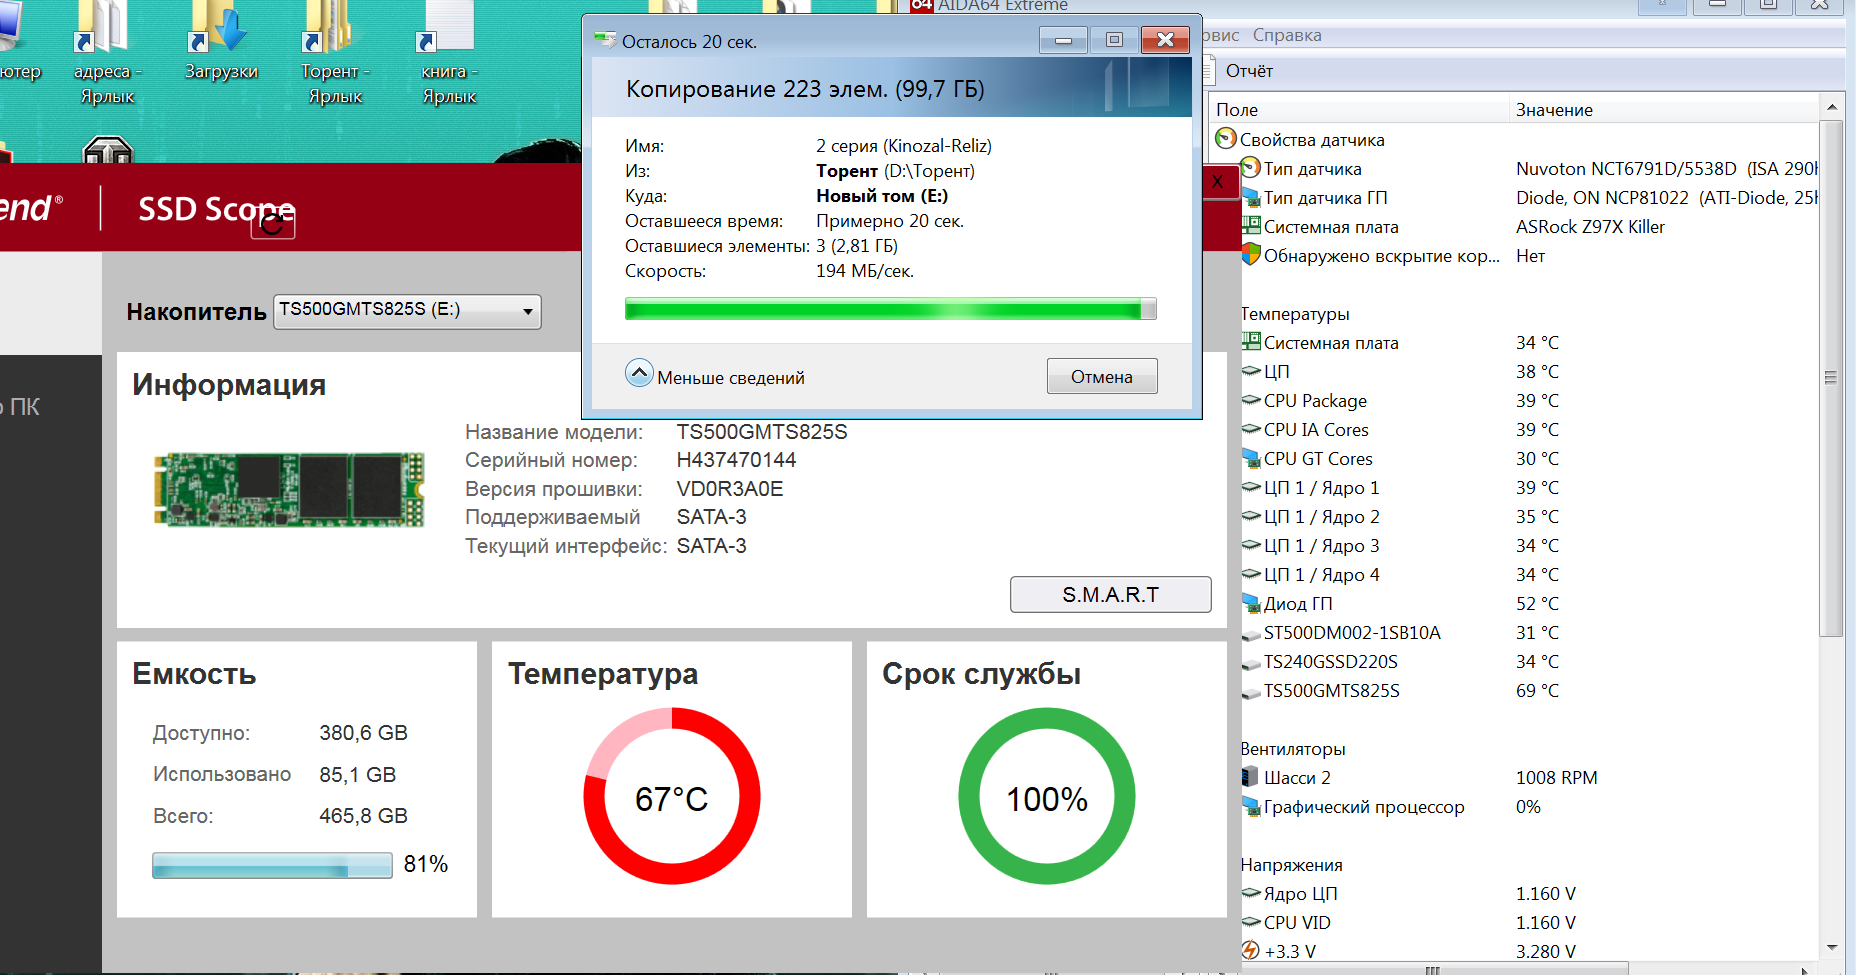Select the CPU Package row icon

1251,400
